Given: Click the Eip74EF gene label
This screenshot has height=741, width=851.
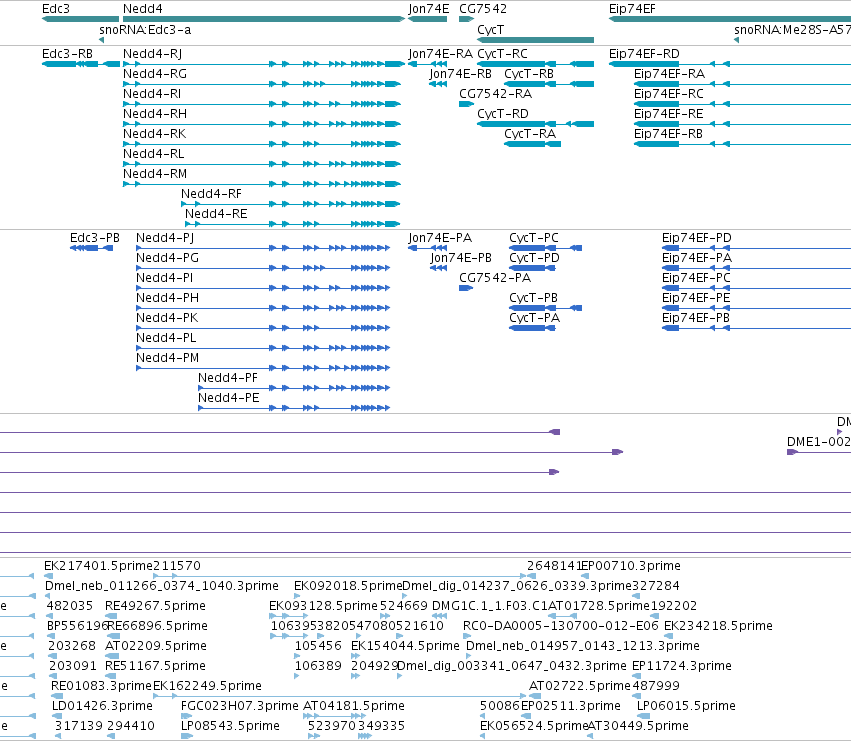Looking at the screenshot, I should pos(632,9).
